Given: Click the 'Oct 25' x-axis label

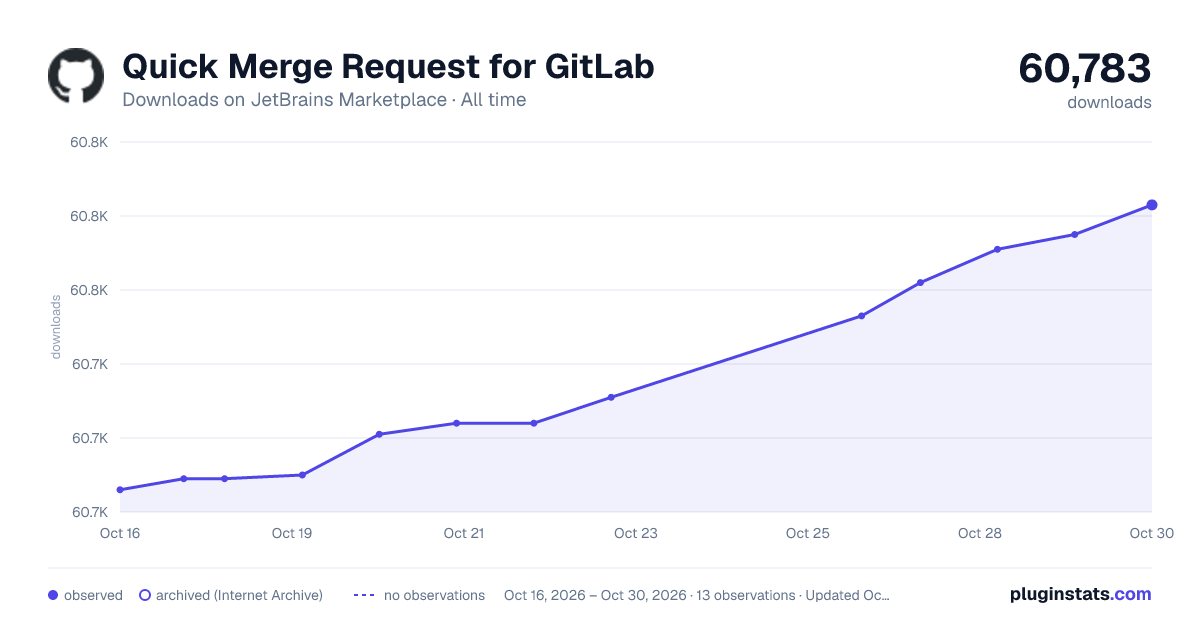Looking at the screenshot, I should [808, 533].
